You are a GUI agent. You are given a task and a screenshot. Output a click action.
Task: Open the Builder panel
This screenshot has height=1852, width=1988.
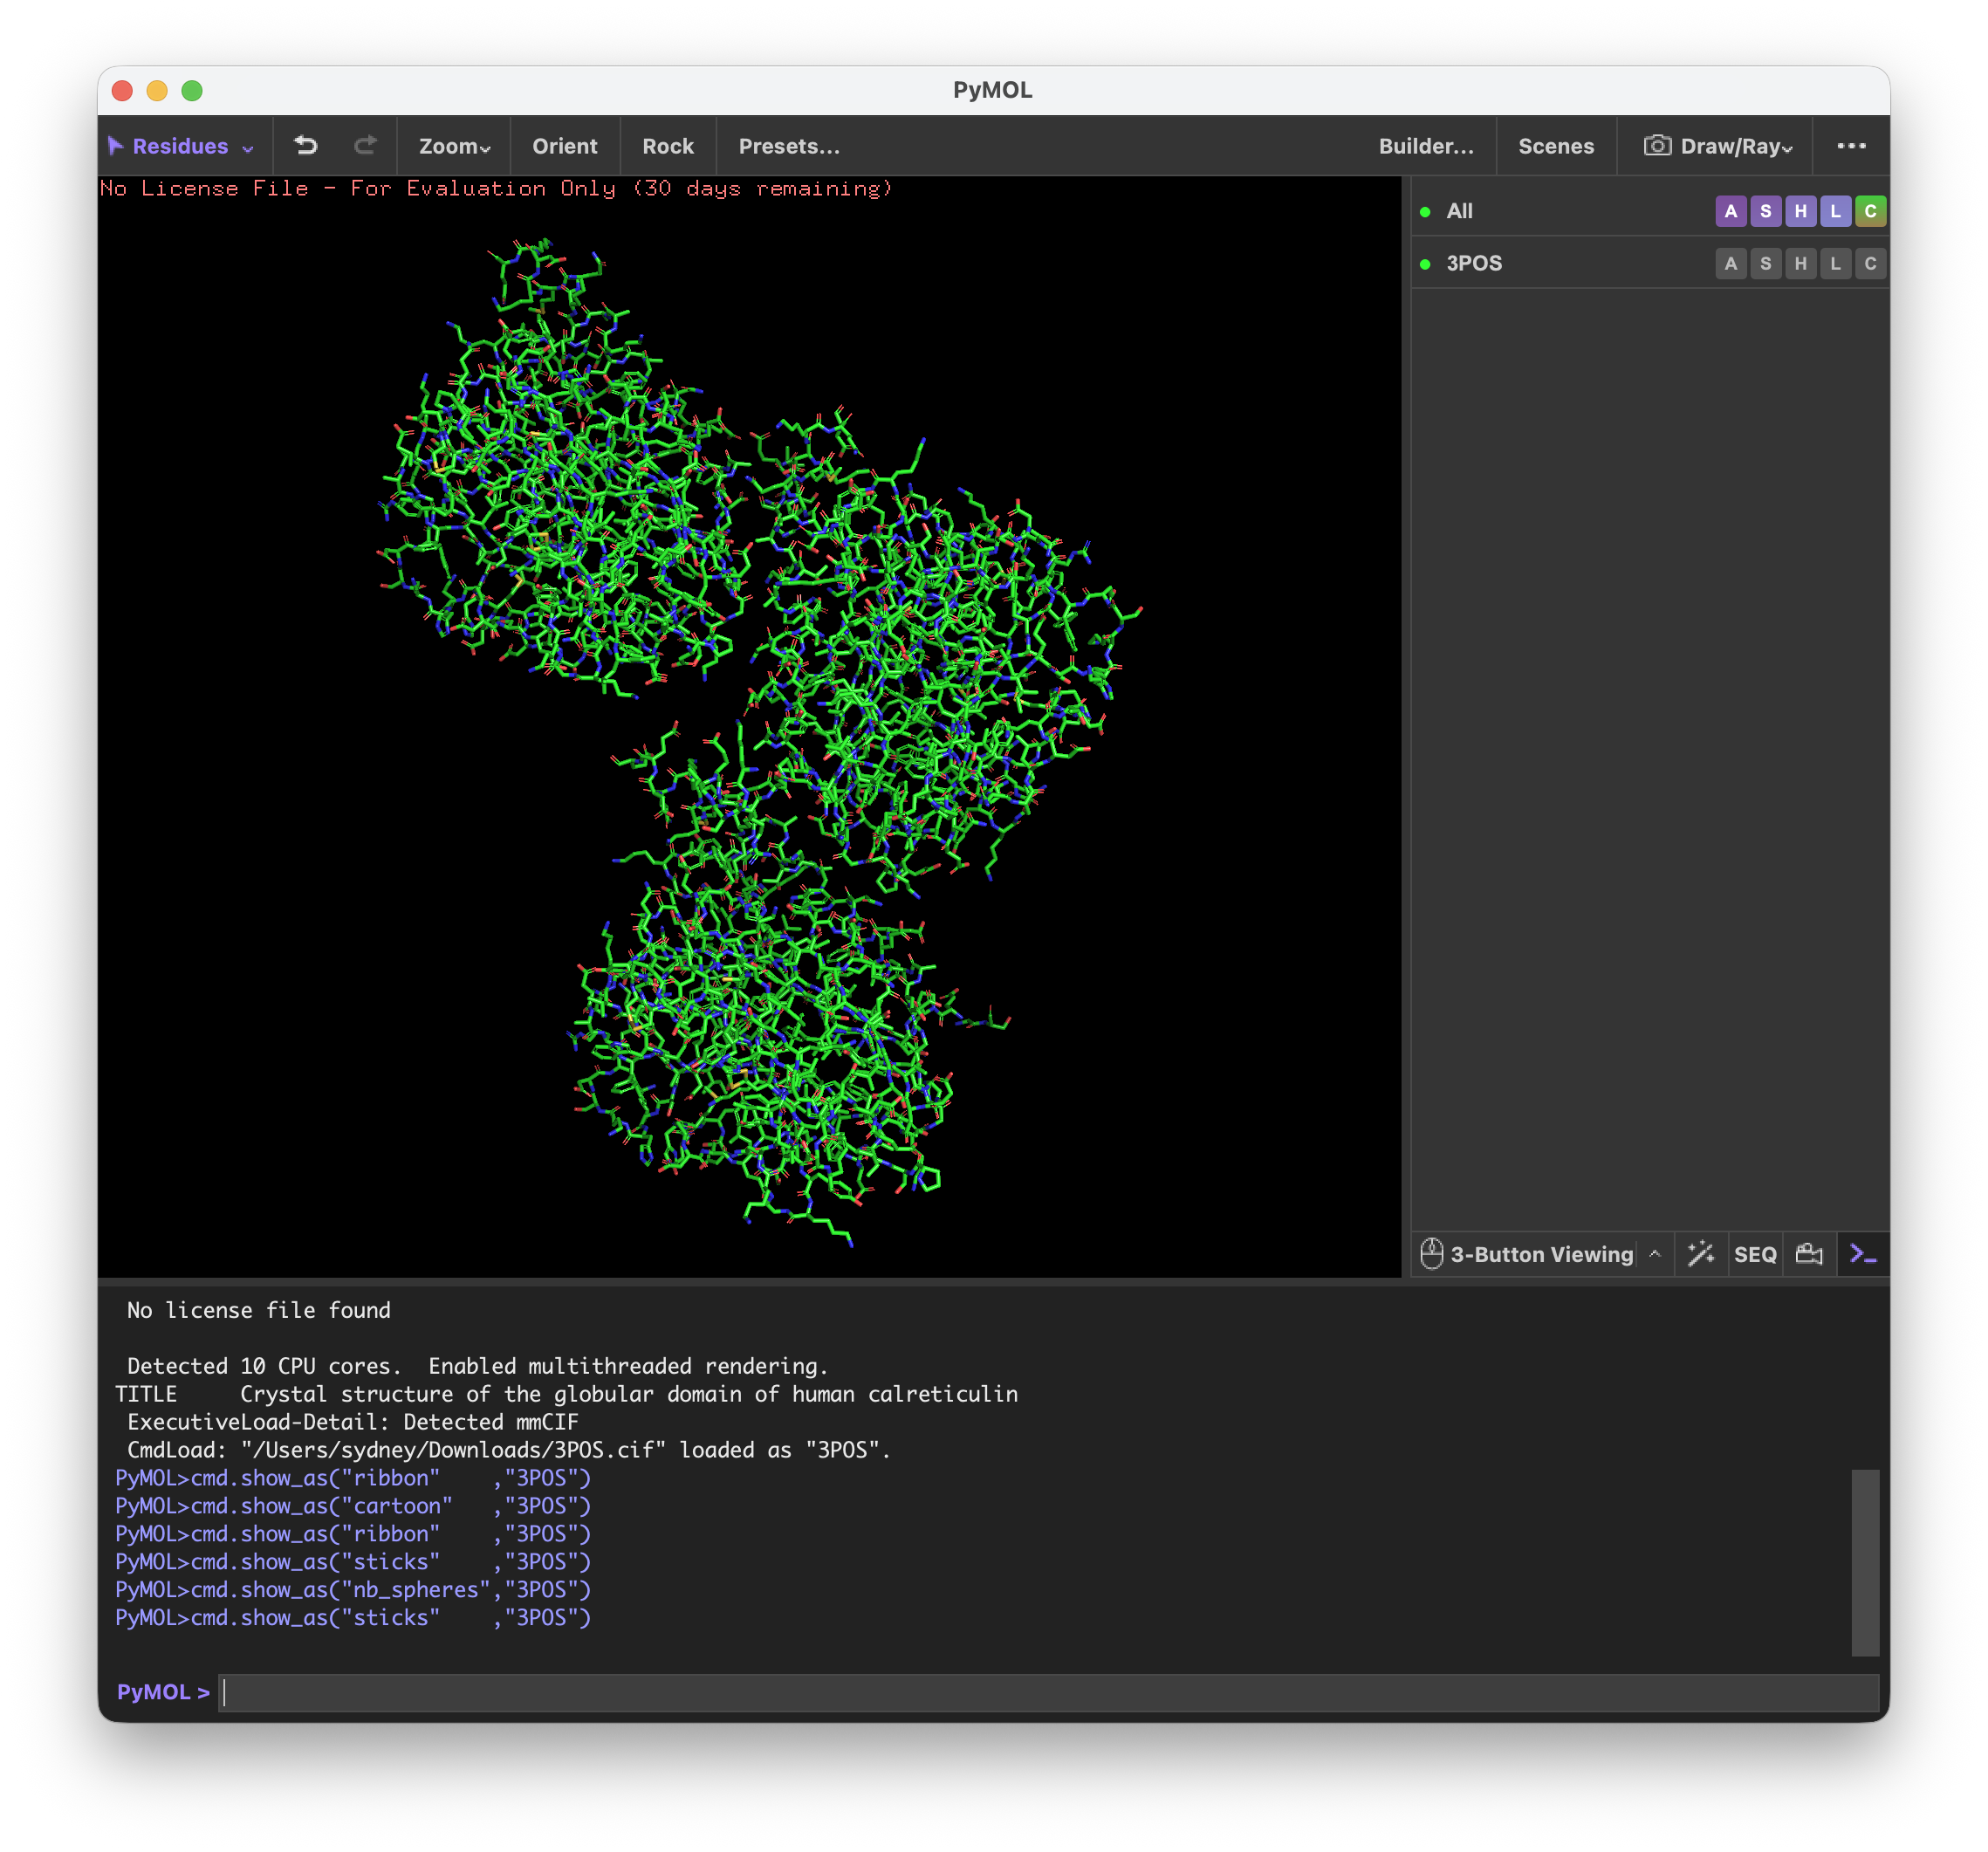[x=1426, y=146]
